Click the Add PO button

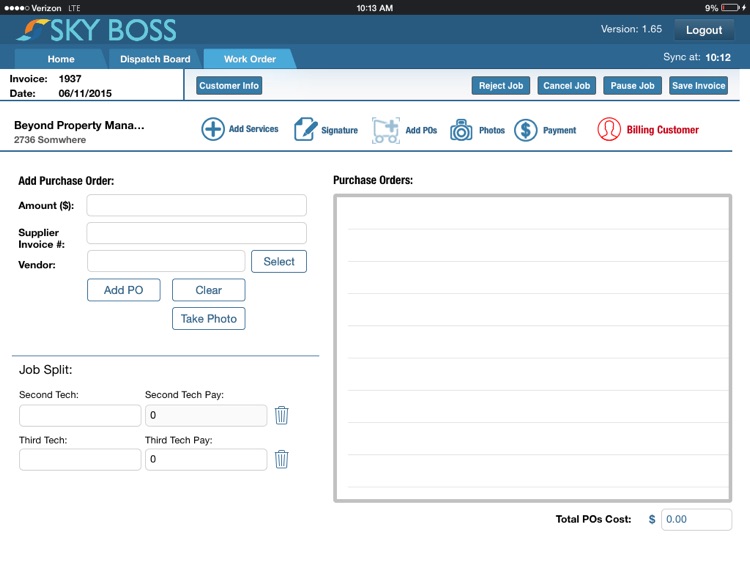pyautogui.click(x=124, y=290)
